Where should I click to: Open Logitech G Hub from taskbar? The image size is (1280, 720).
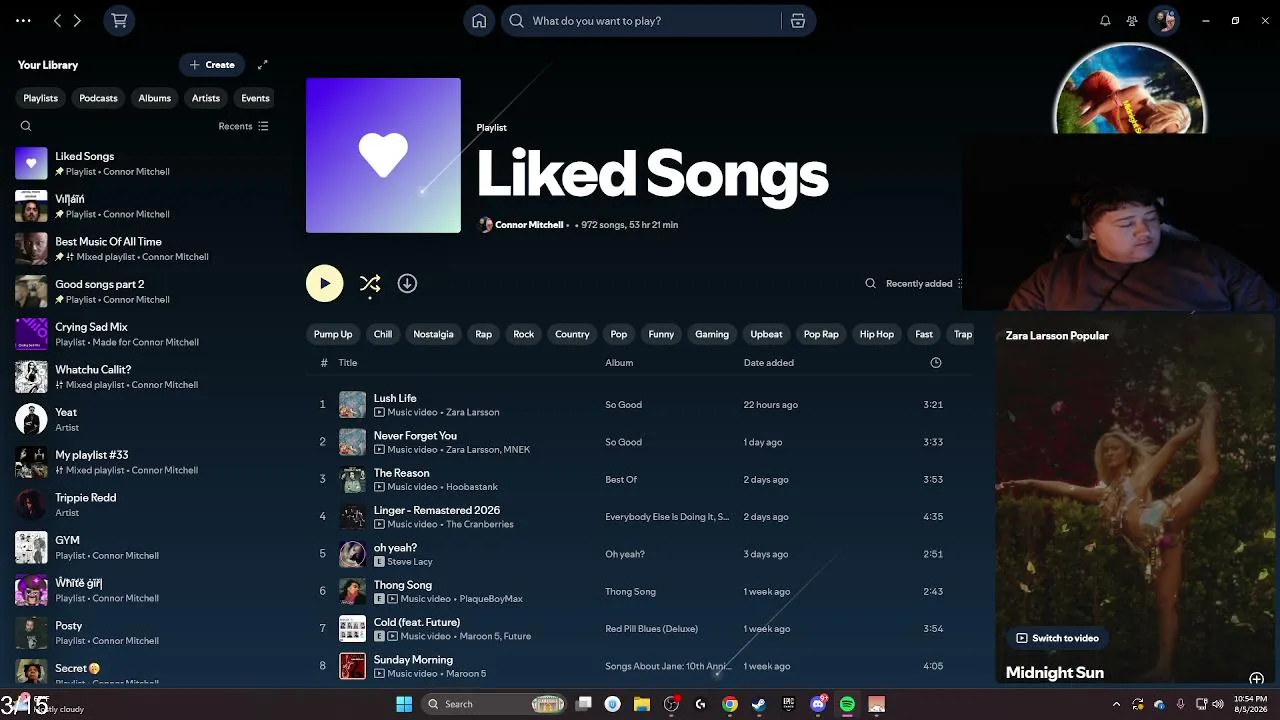point(700,704)
